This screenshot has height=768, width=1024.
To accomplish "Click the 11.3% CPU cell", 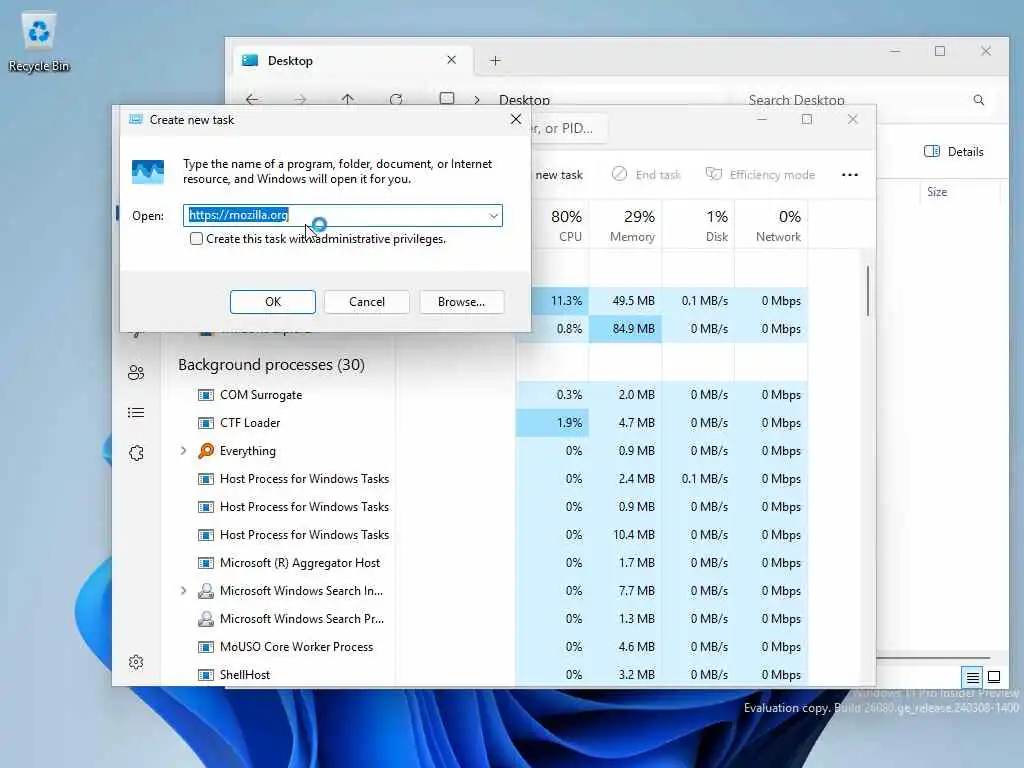I will (560, 301).
